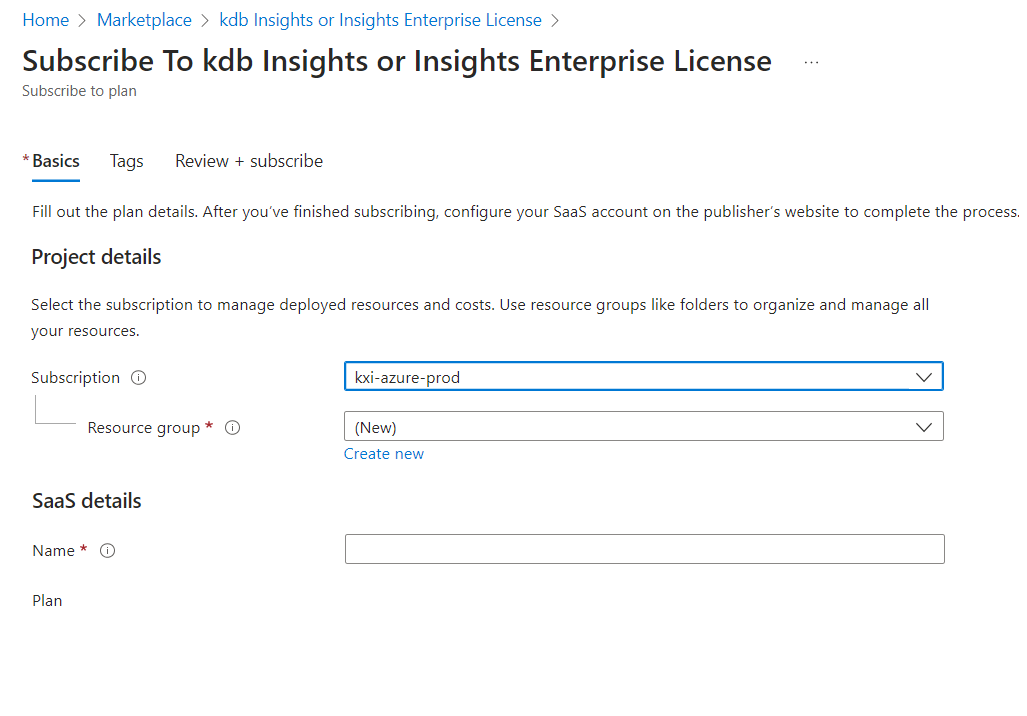Image resolution: width=1027 pixels, height=716 pixels.
Task: Open the ellipsis more options menu
Action: click(x=811, y=62)
